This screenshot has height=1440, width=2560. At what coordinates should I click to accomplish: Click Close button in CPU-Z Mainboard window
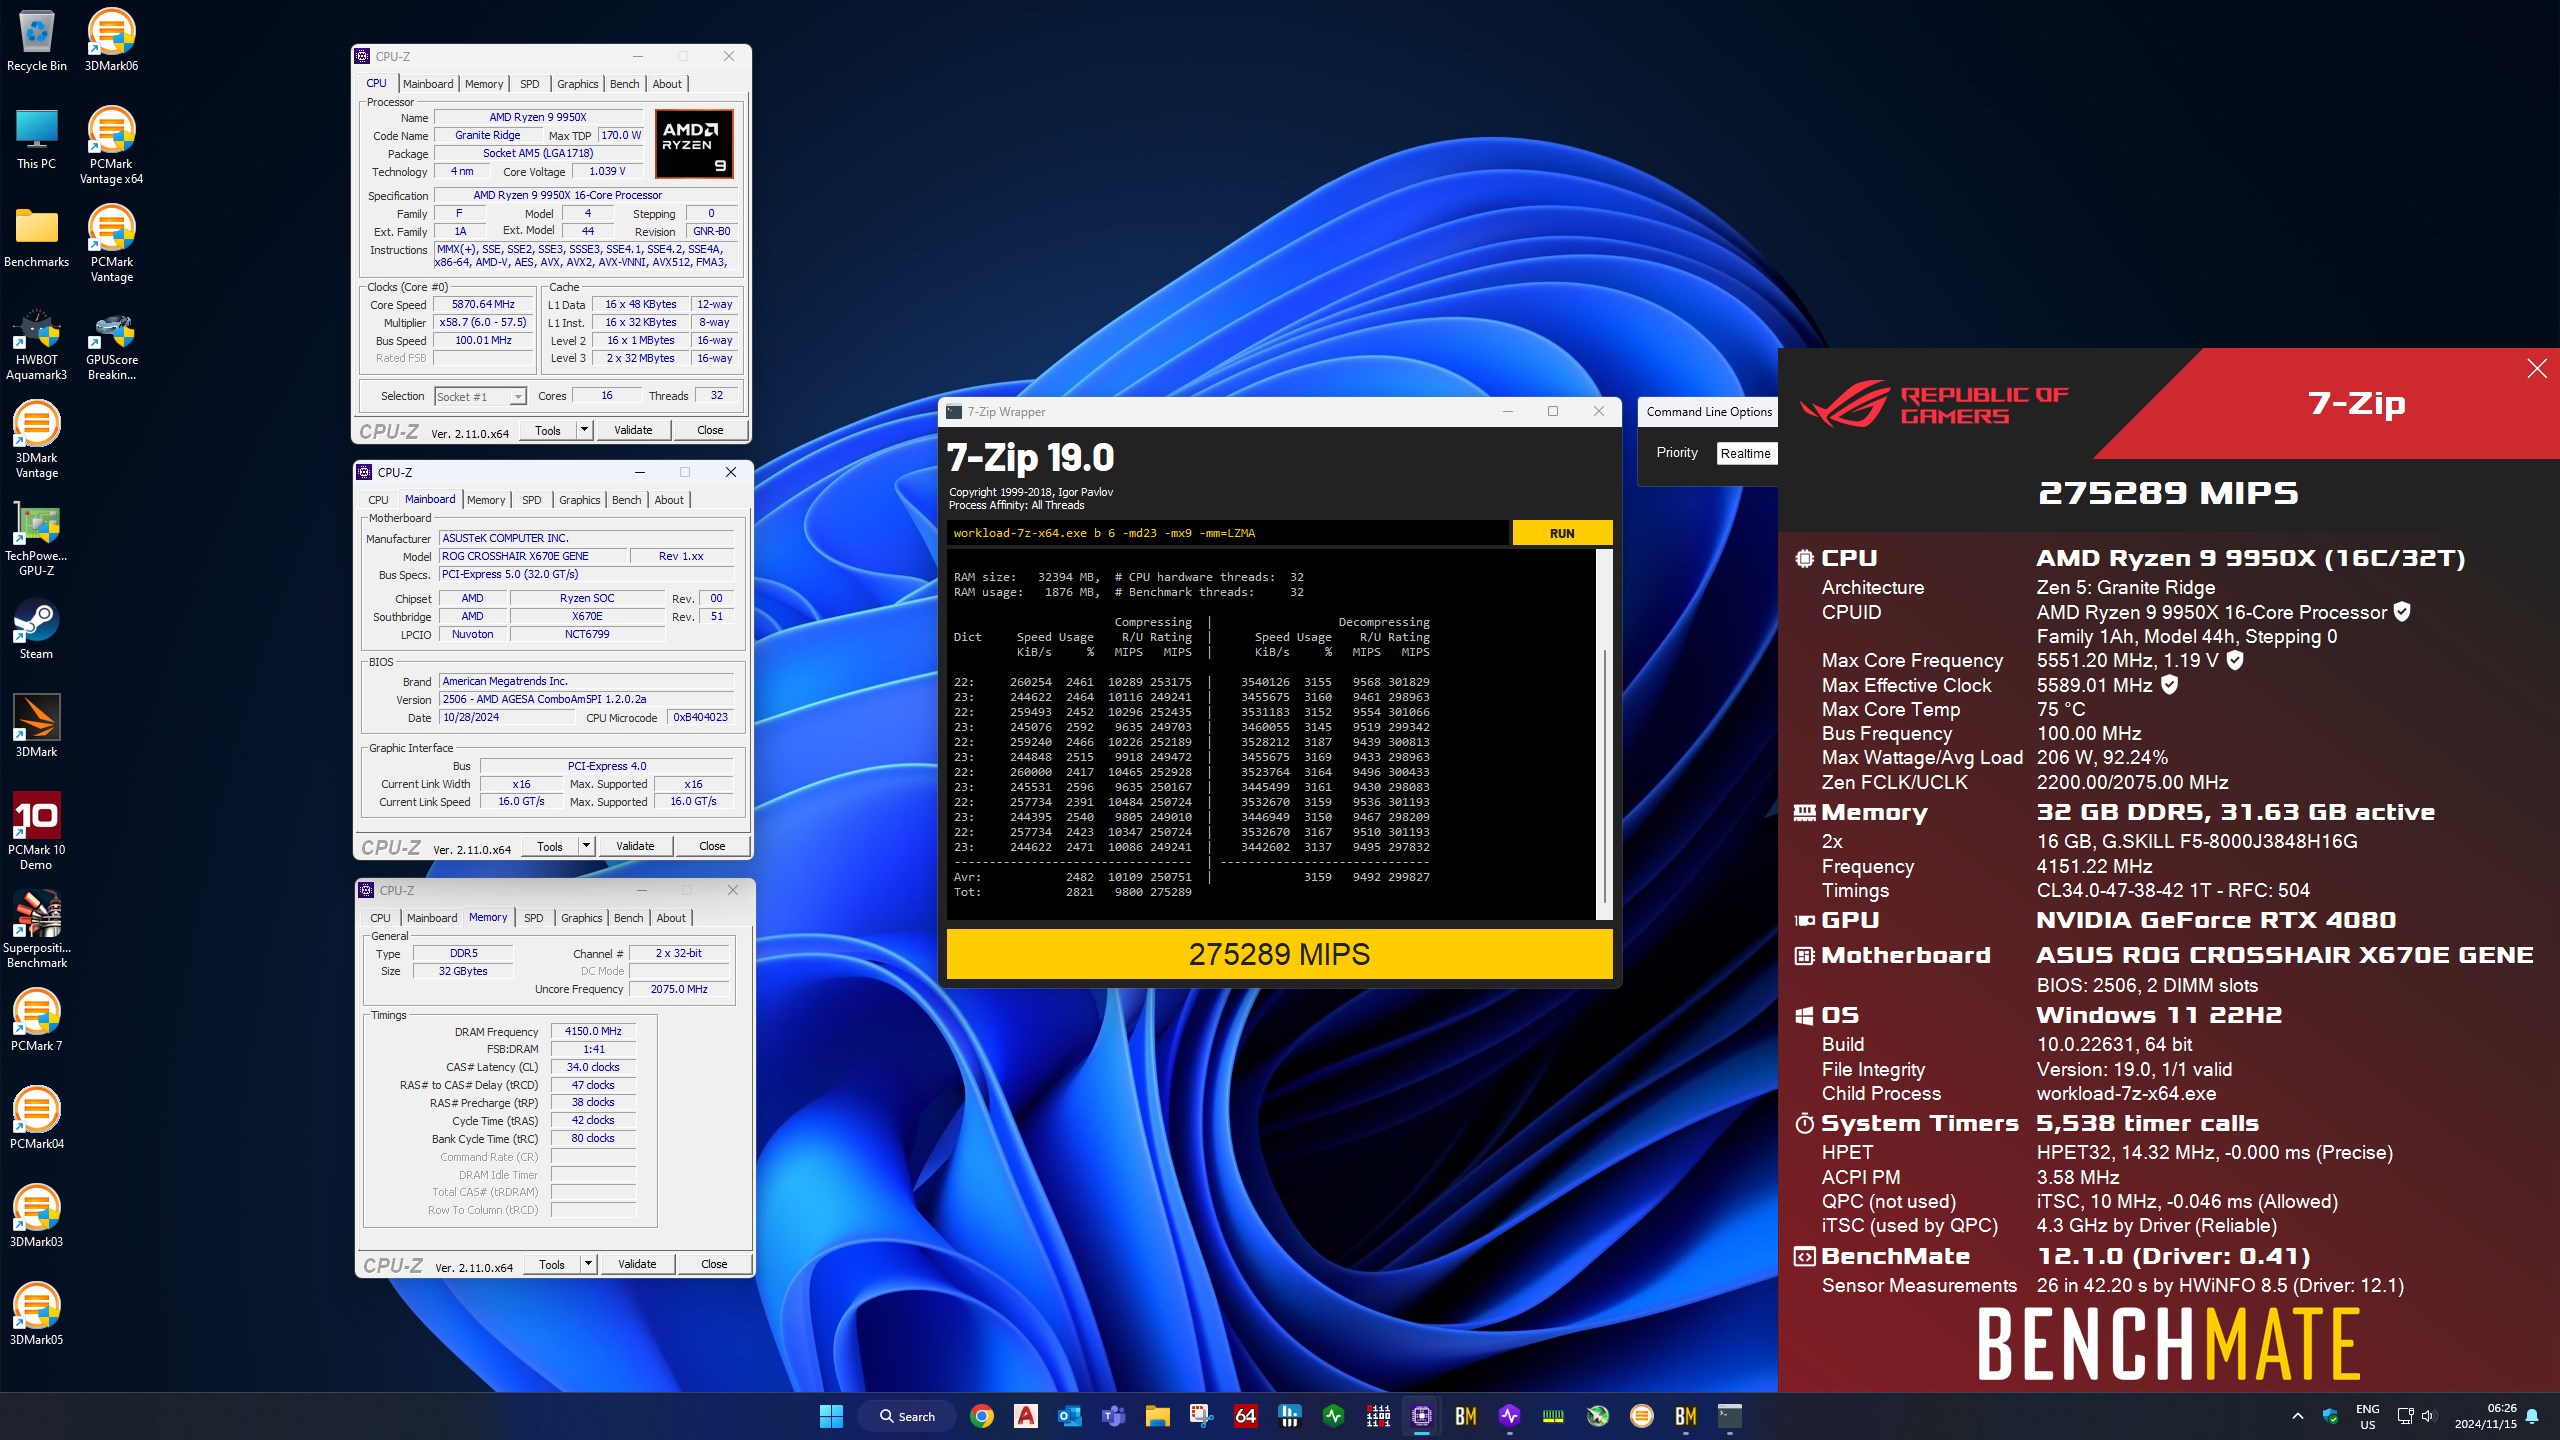[712, 846]
